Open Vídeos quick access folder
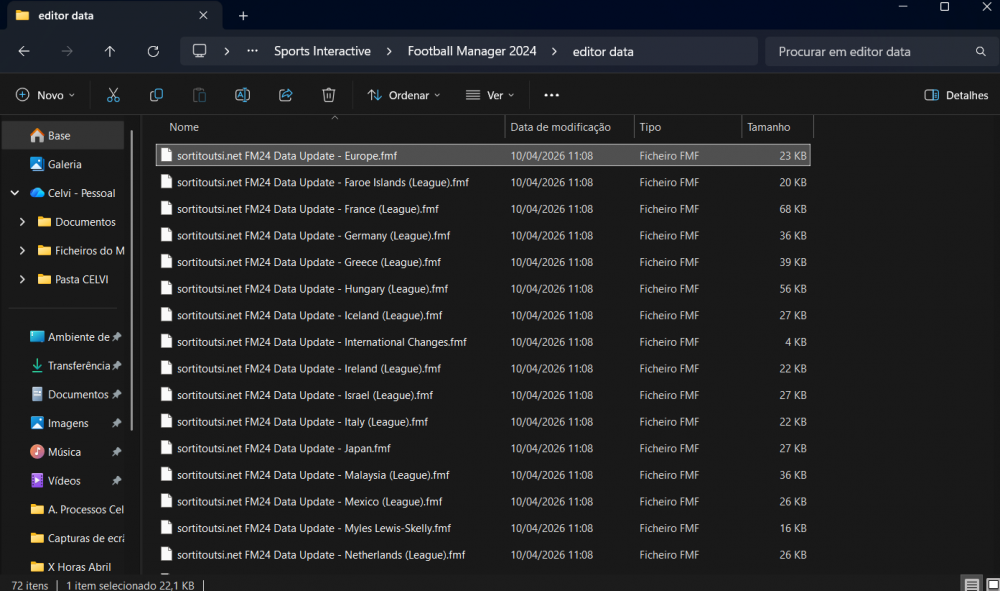Viewport: 1000px width, 591px height. point(63,480)
